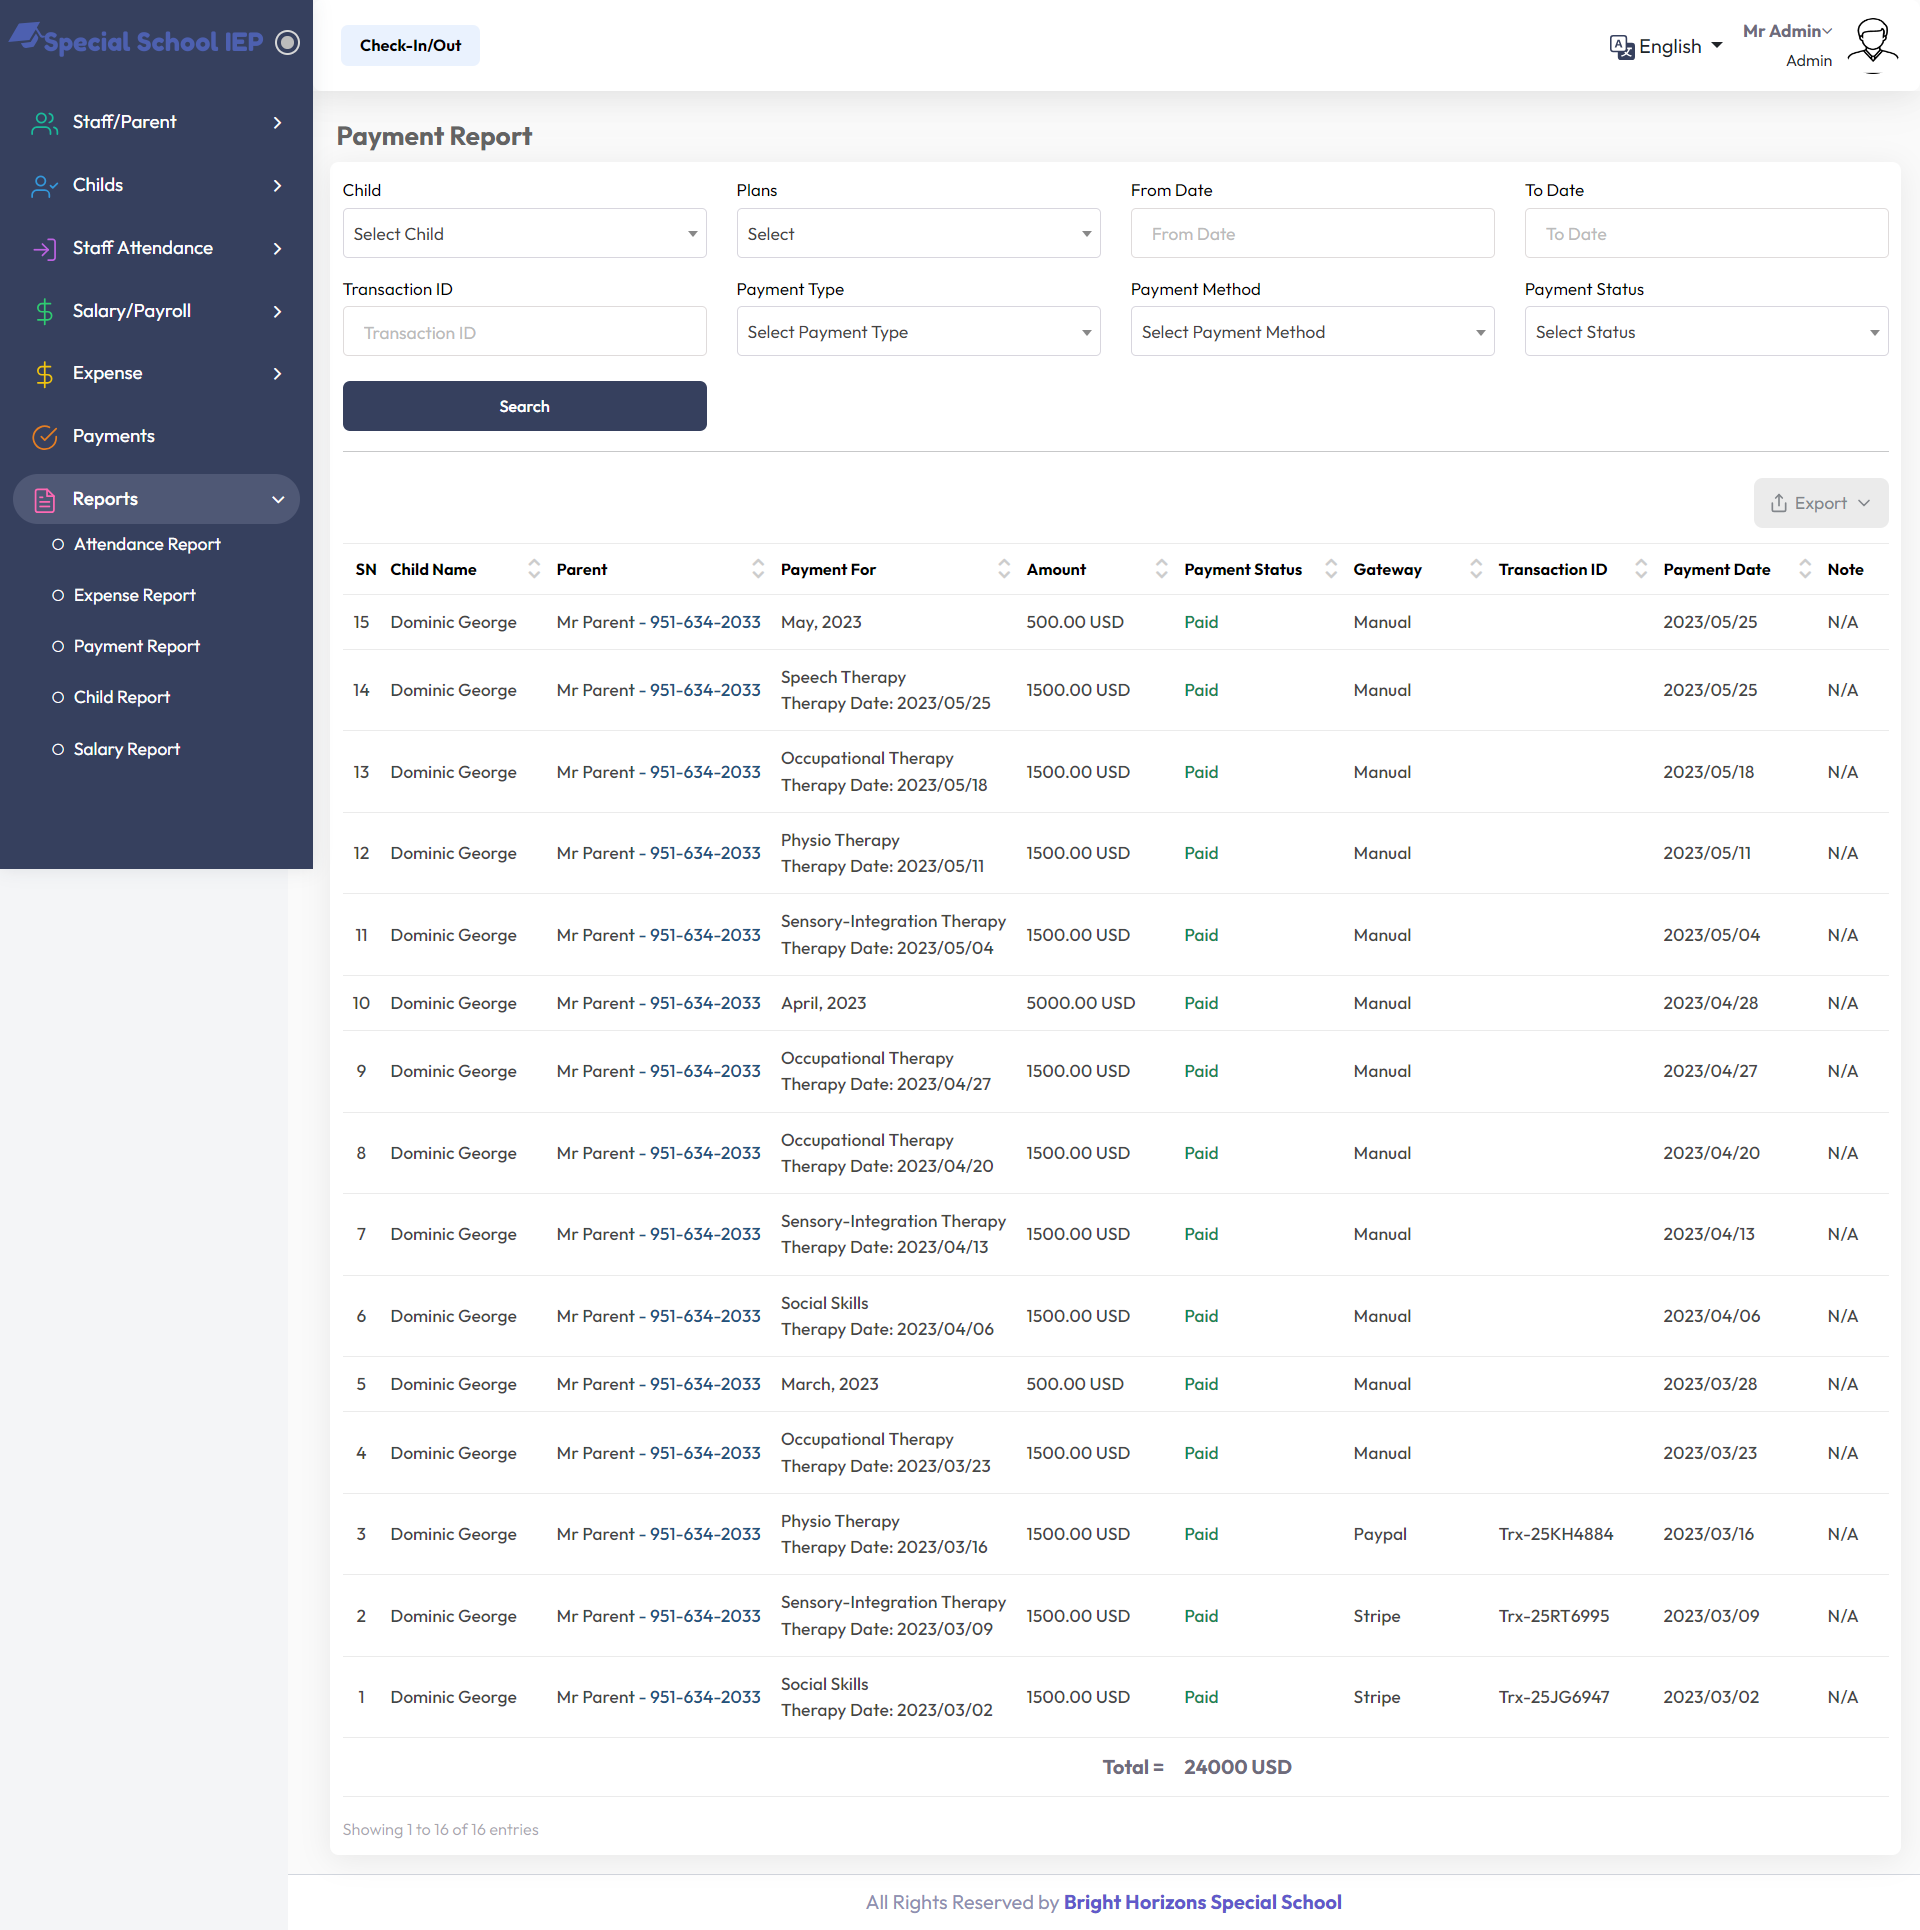1920x1930 pixels.
Task: Click inside the Transaction ID input field
Action: [523, 331]
